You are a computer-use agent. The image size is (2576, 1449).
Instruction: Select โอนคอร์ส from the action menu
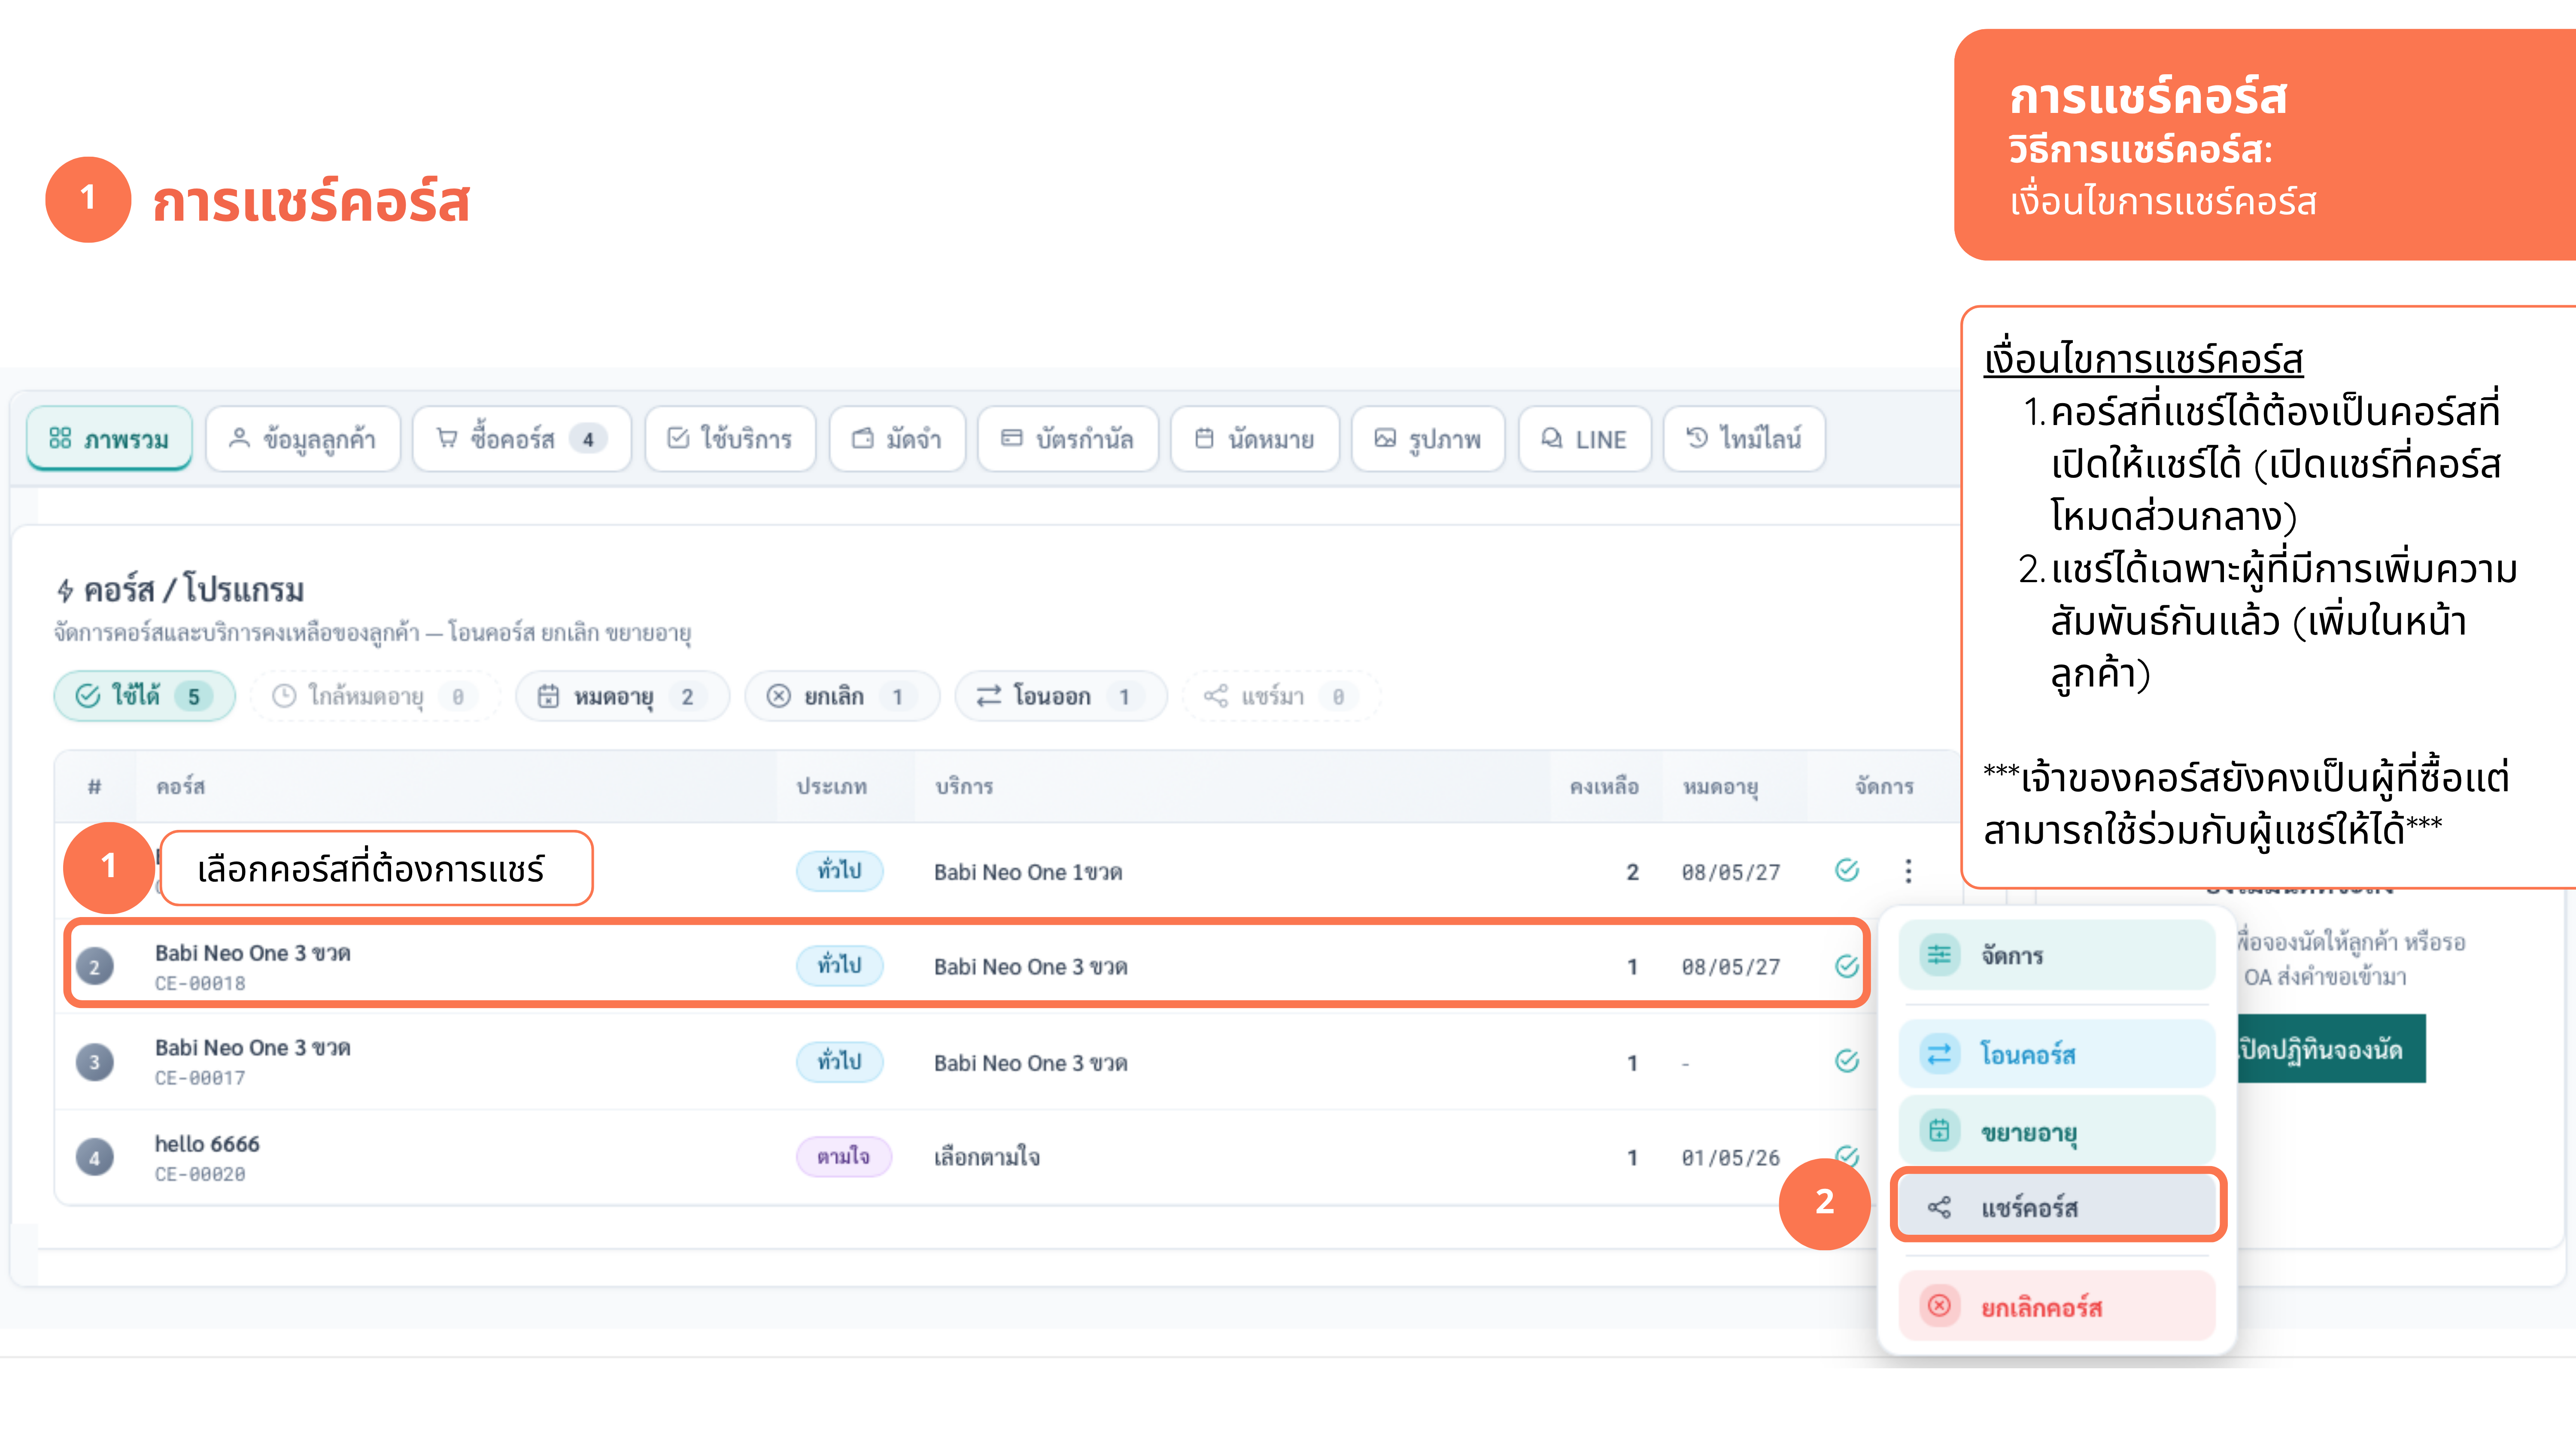click(2057, 1054)
